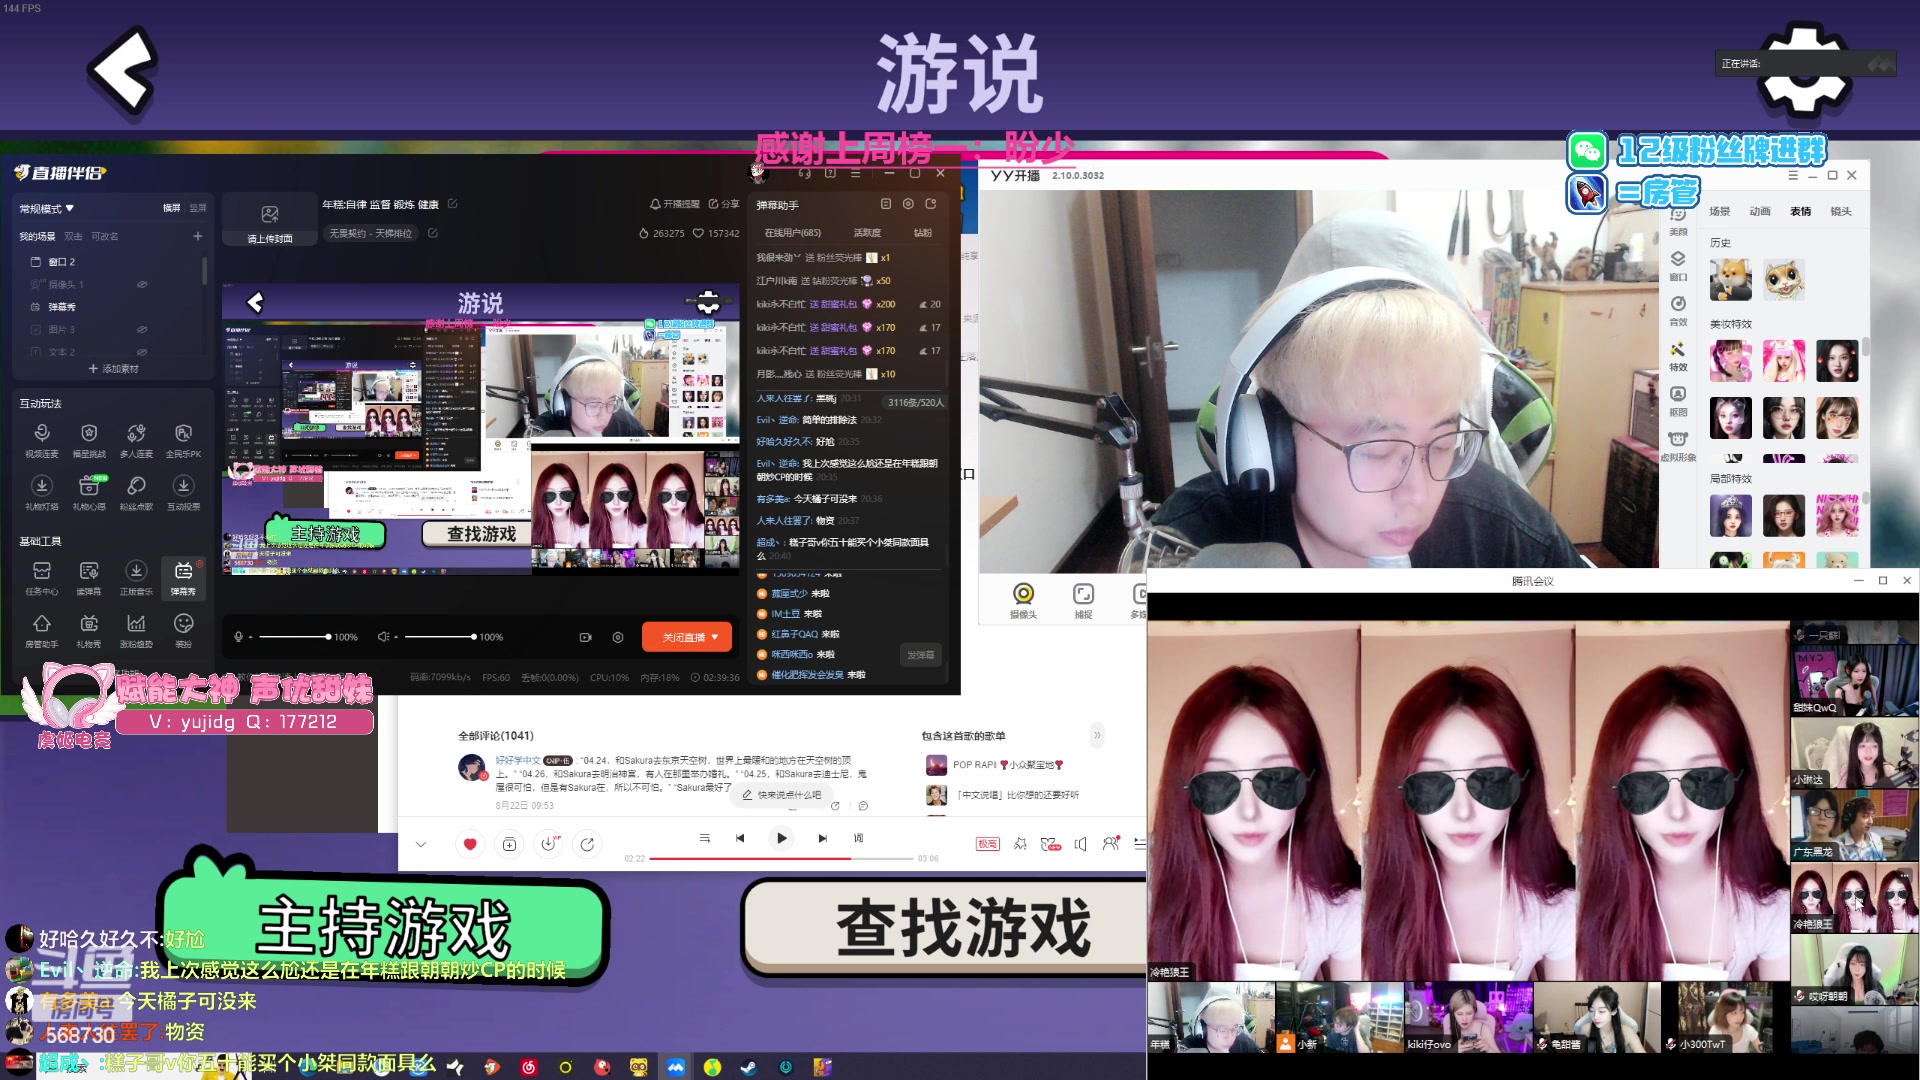
Task: Open 视频连麦 video co-stream tool
Action: tap(42, 439)
